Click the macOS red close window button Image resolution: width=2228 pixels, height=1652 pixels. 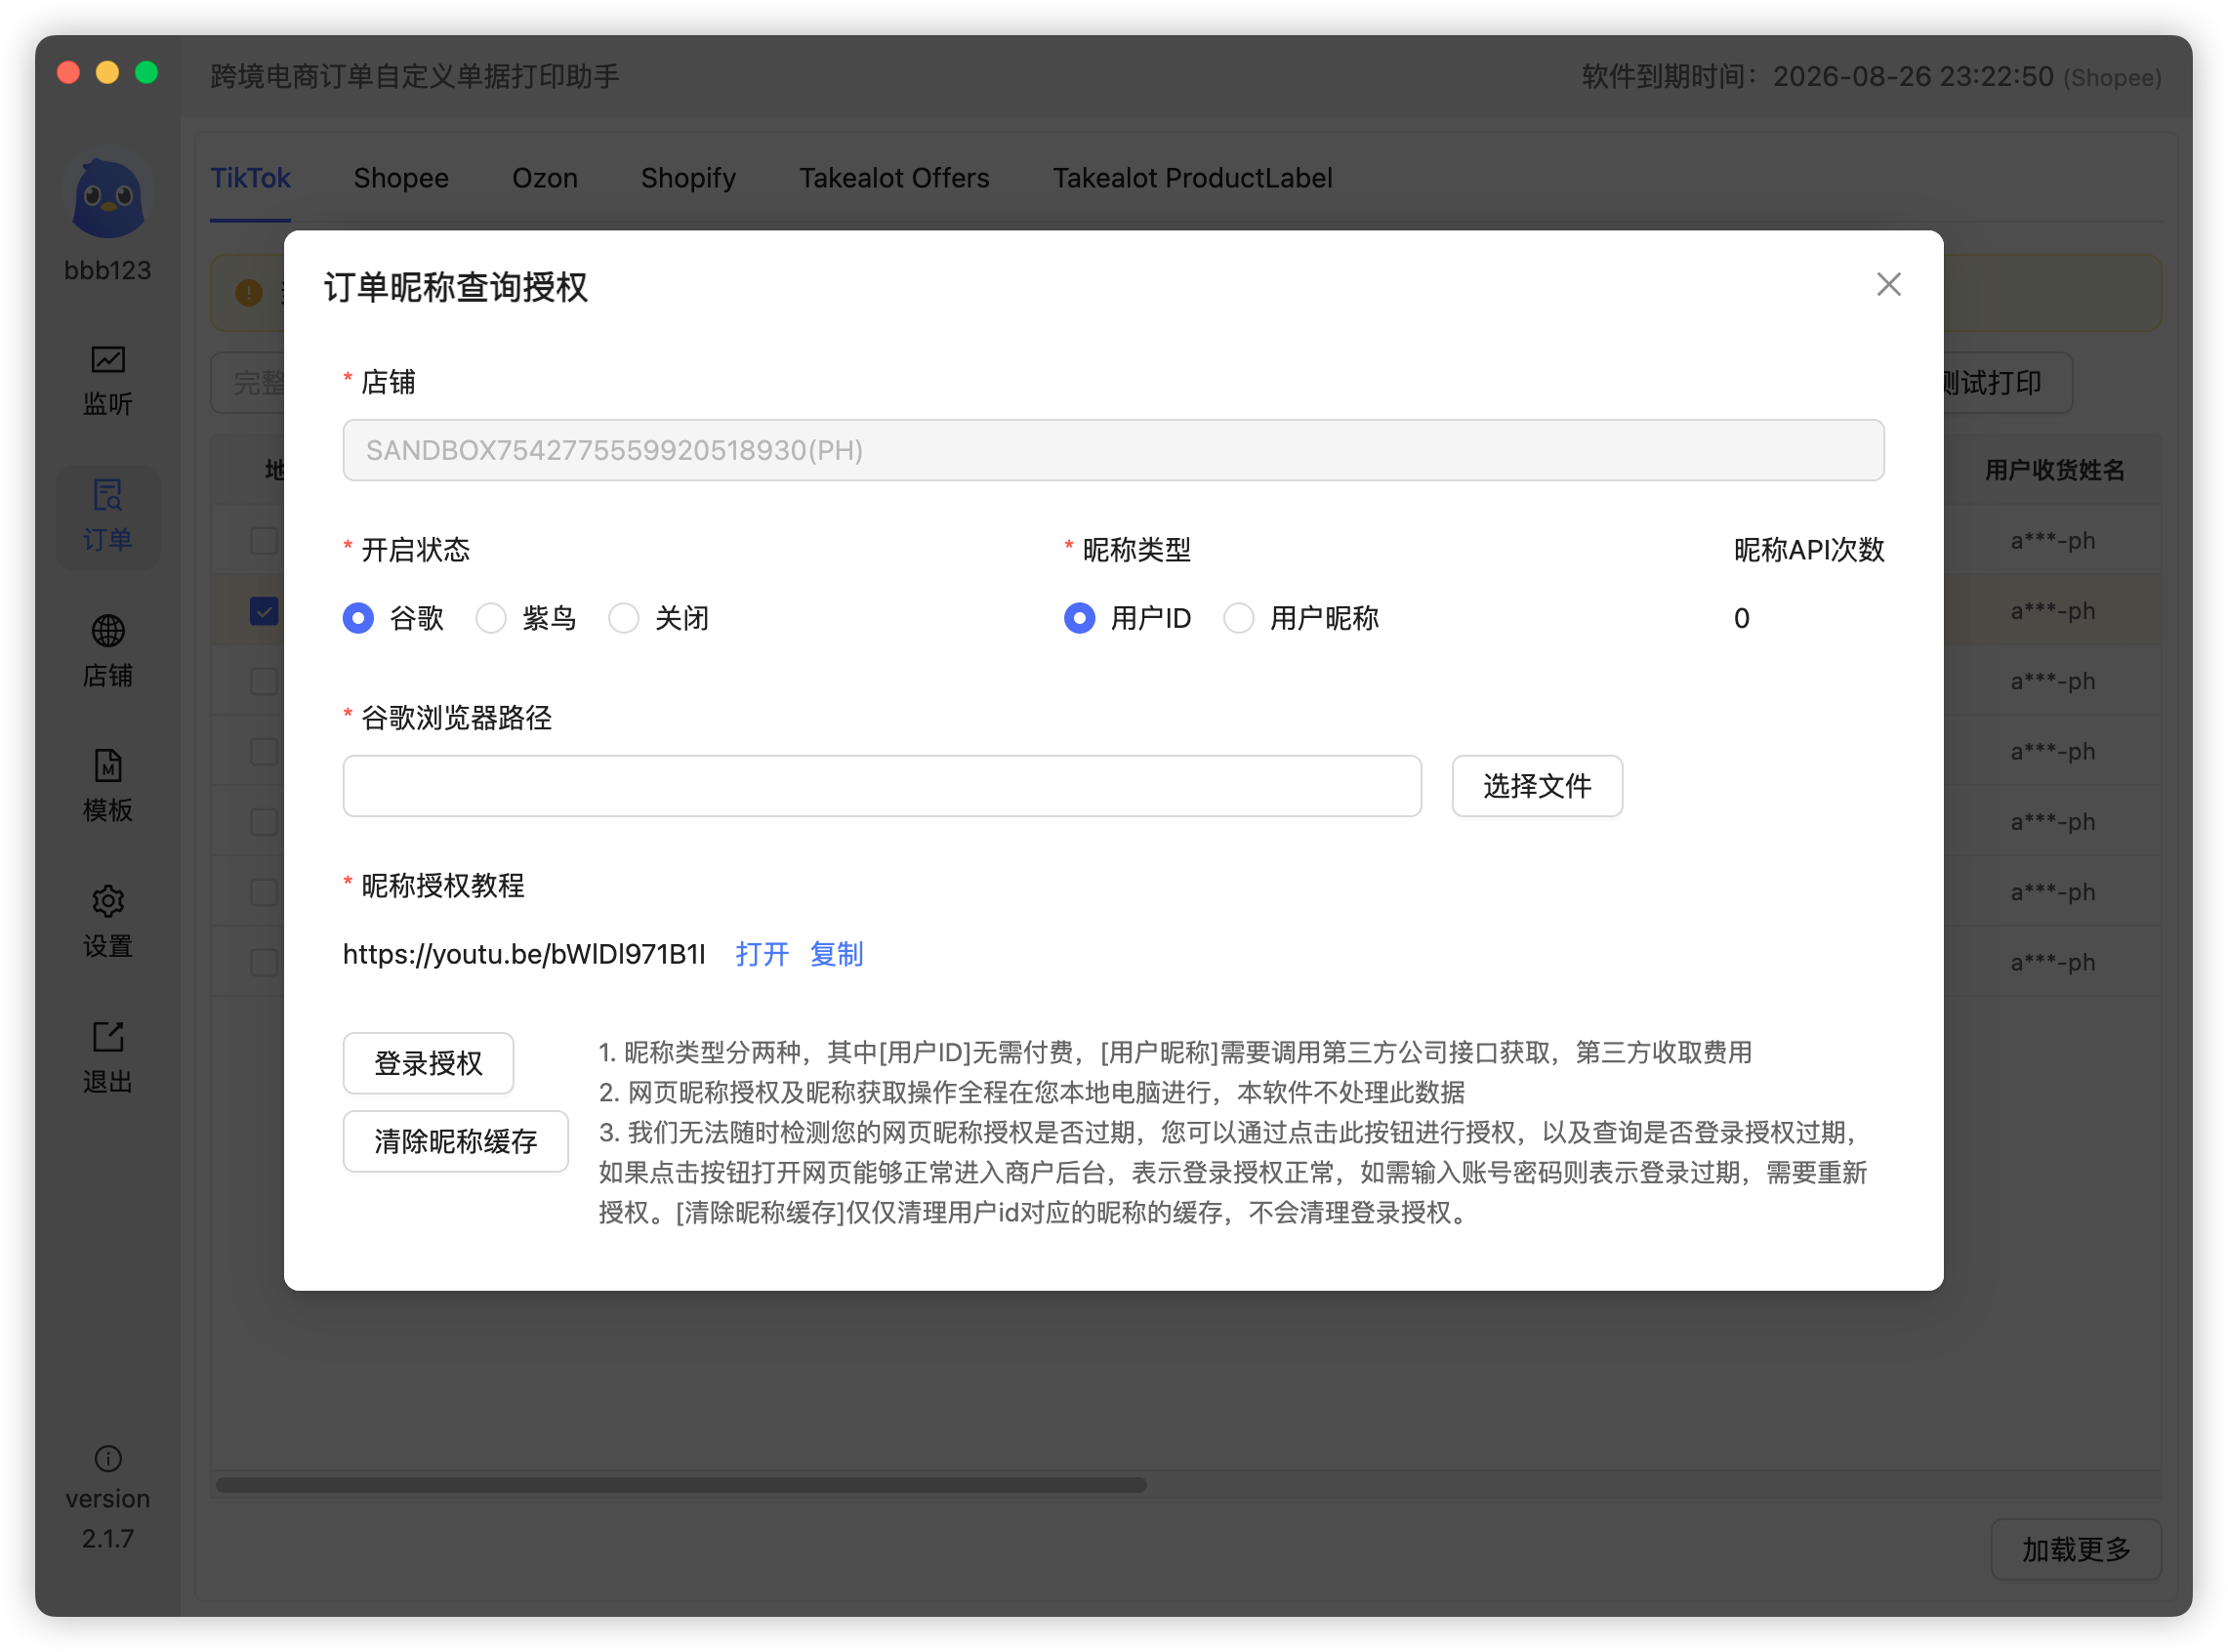(x=68, y=73)
